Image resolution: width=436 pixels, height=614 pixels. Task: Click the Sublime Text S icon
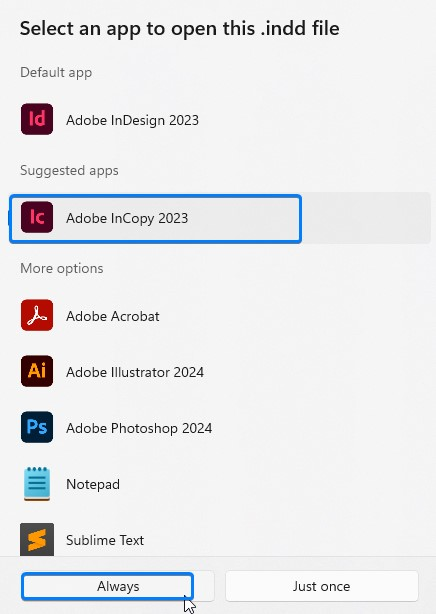[x=37, y=539]
